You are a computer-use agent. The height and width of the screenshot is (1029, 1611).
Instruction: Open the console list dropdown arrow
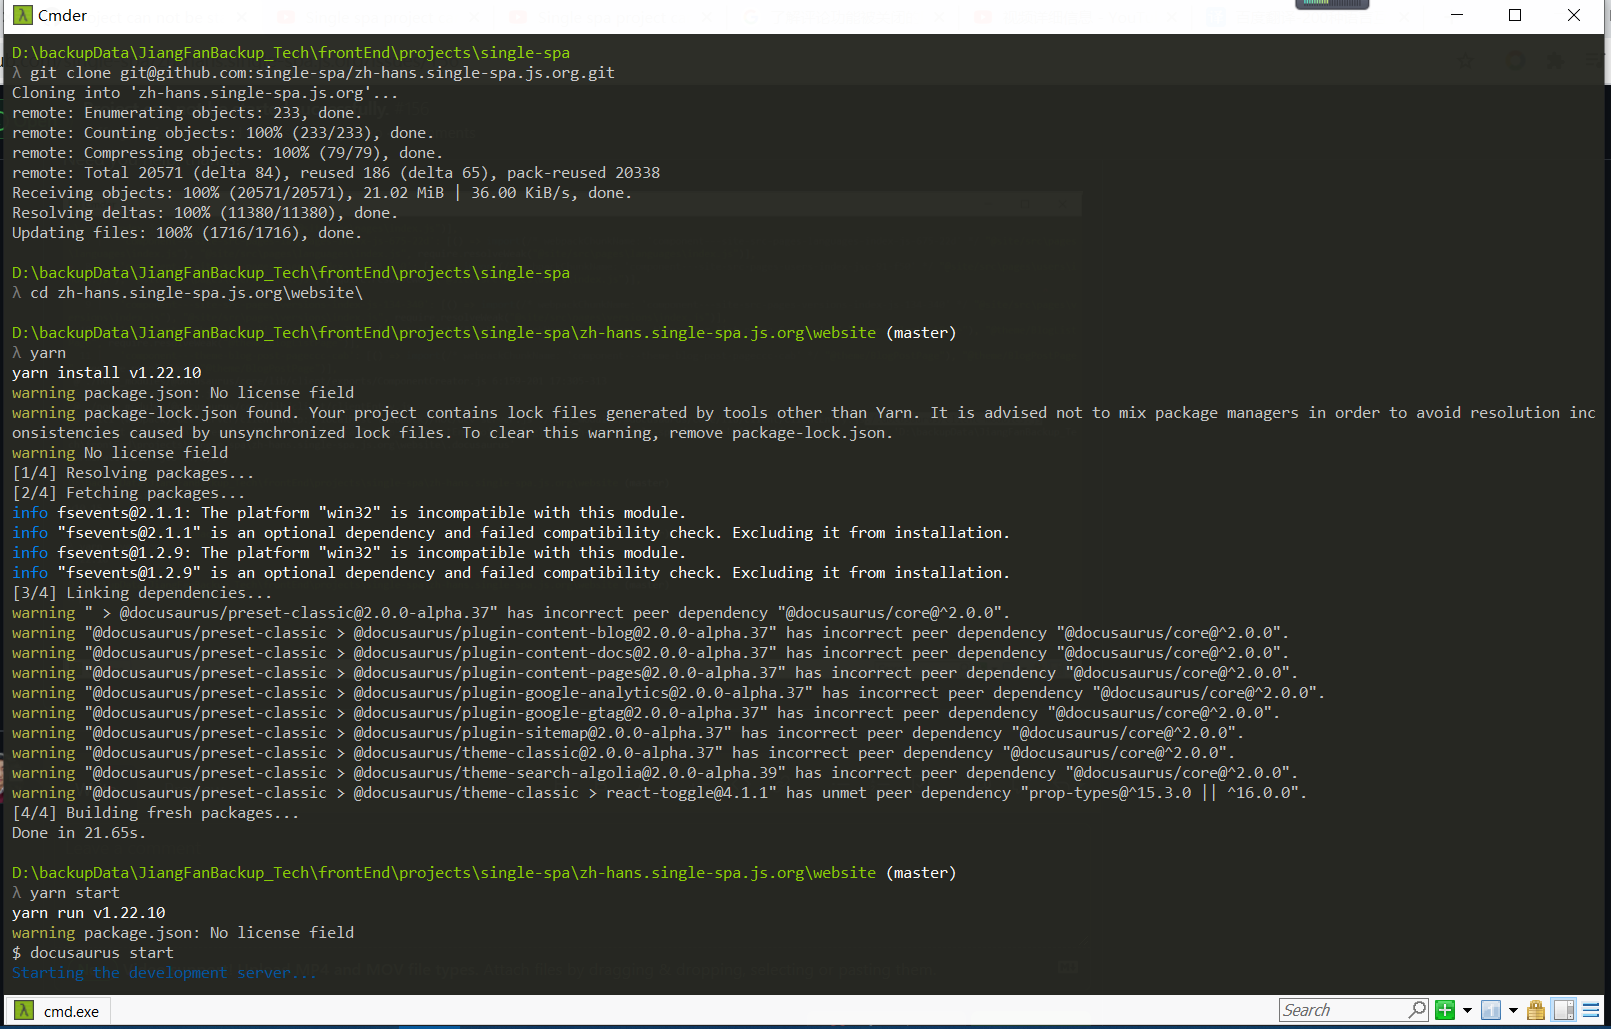(1513, 1011)
